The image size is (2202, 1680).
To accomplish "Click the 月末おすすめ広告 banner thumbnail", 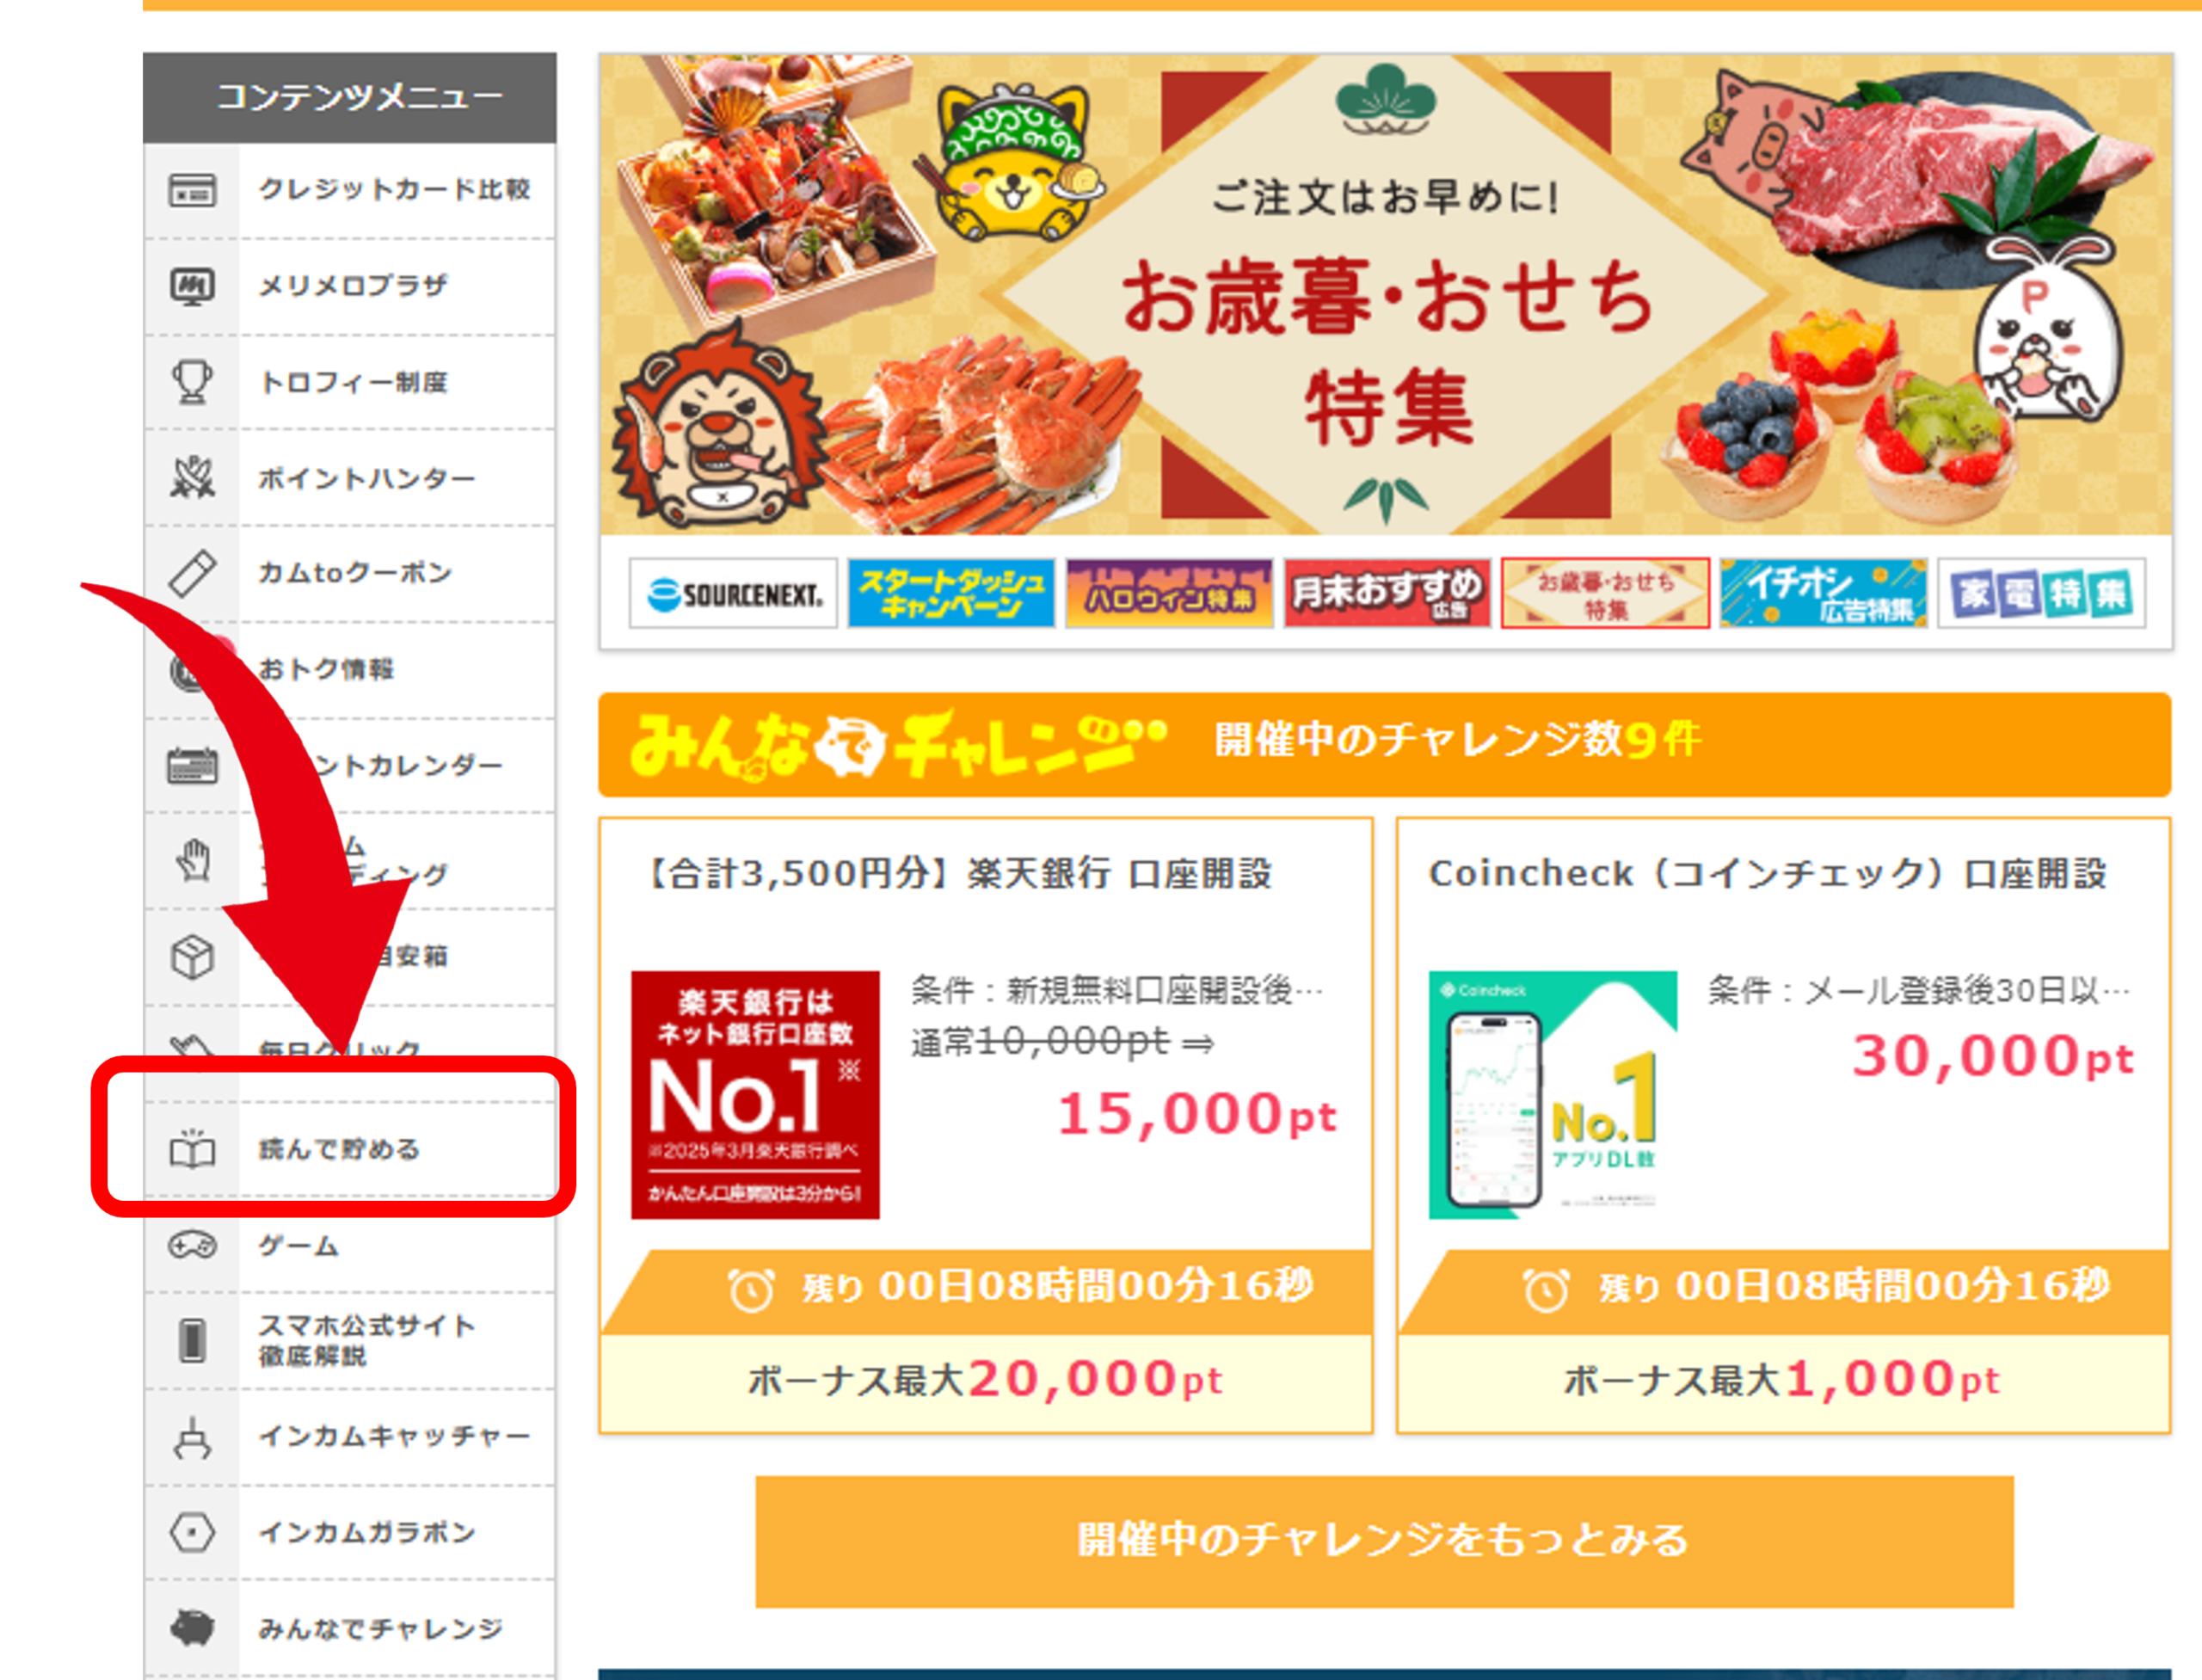I will pyautogui.click(x=1387, y=593).
